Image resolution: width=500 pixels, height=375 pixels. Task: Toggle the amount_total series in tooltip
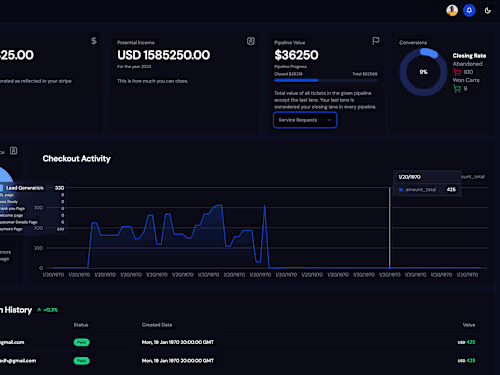[x=418, y=190]
